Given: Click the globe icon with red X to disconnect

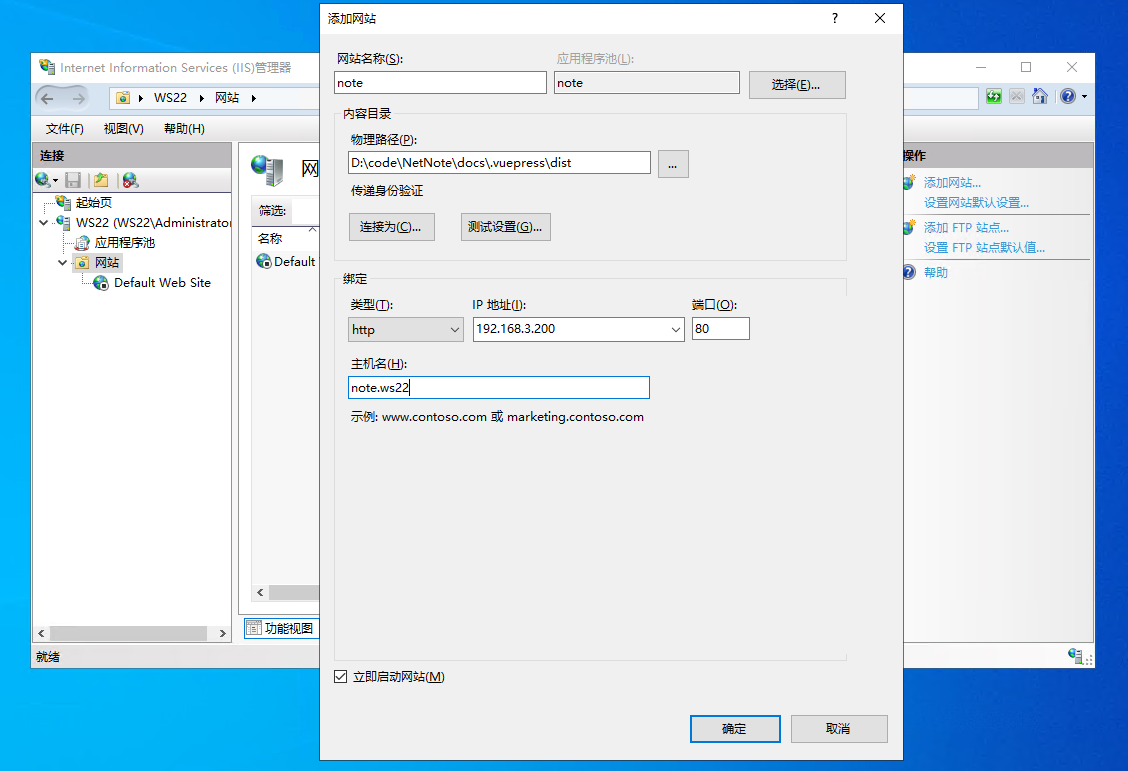Looking at the screenshot, I should (x=129, y=179).
